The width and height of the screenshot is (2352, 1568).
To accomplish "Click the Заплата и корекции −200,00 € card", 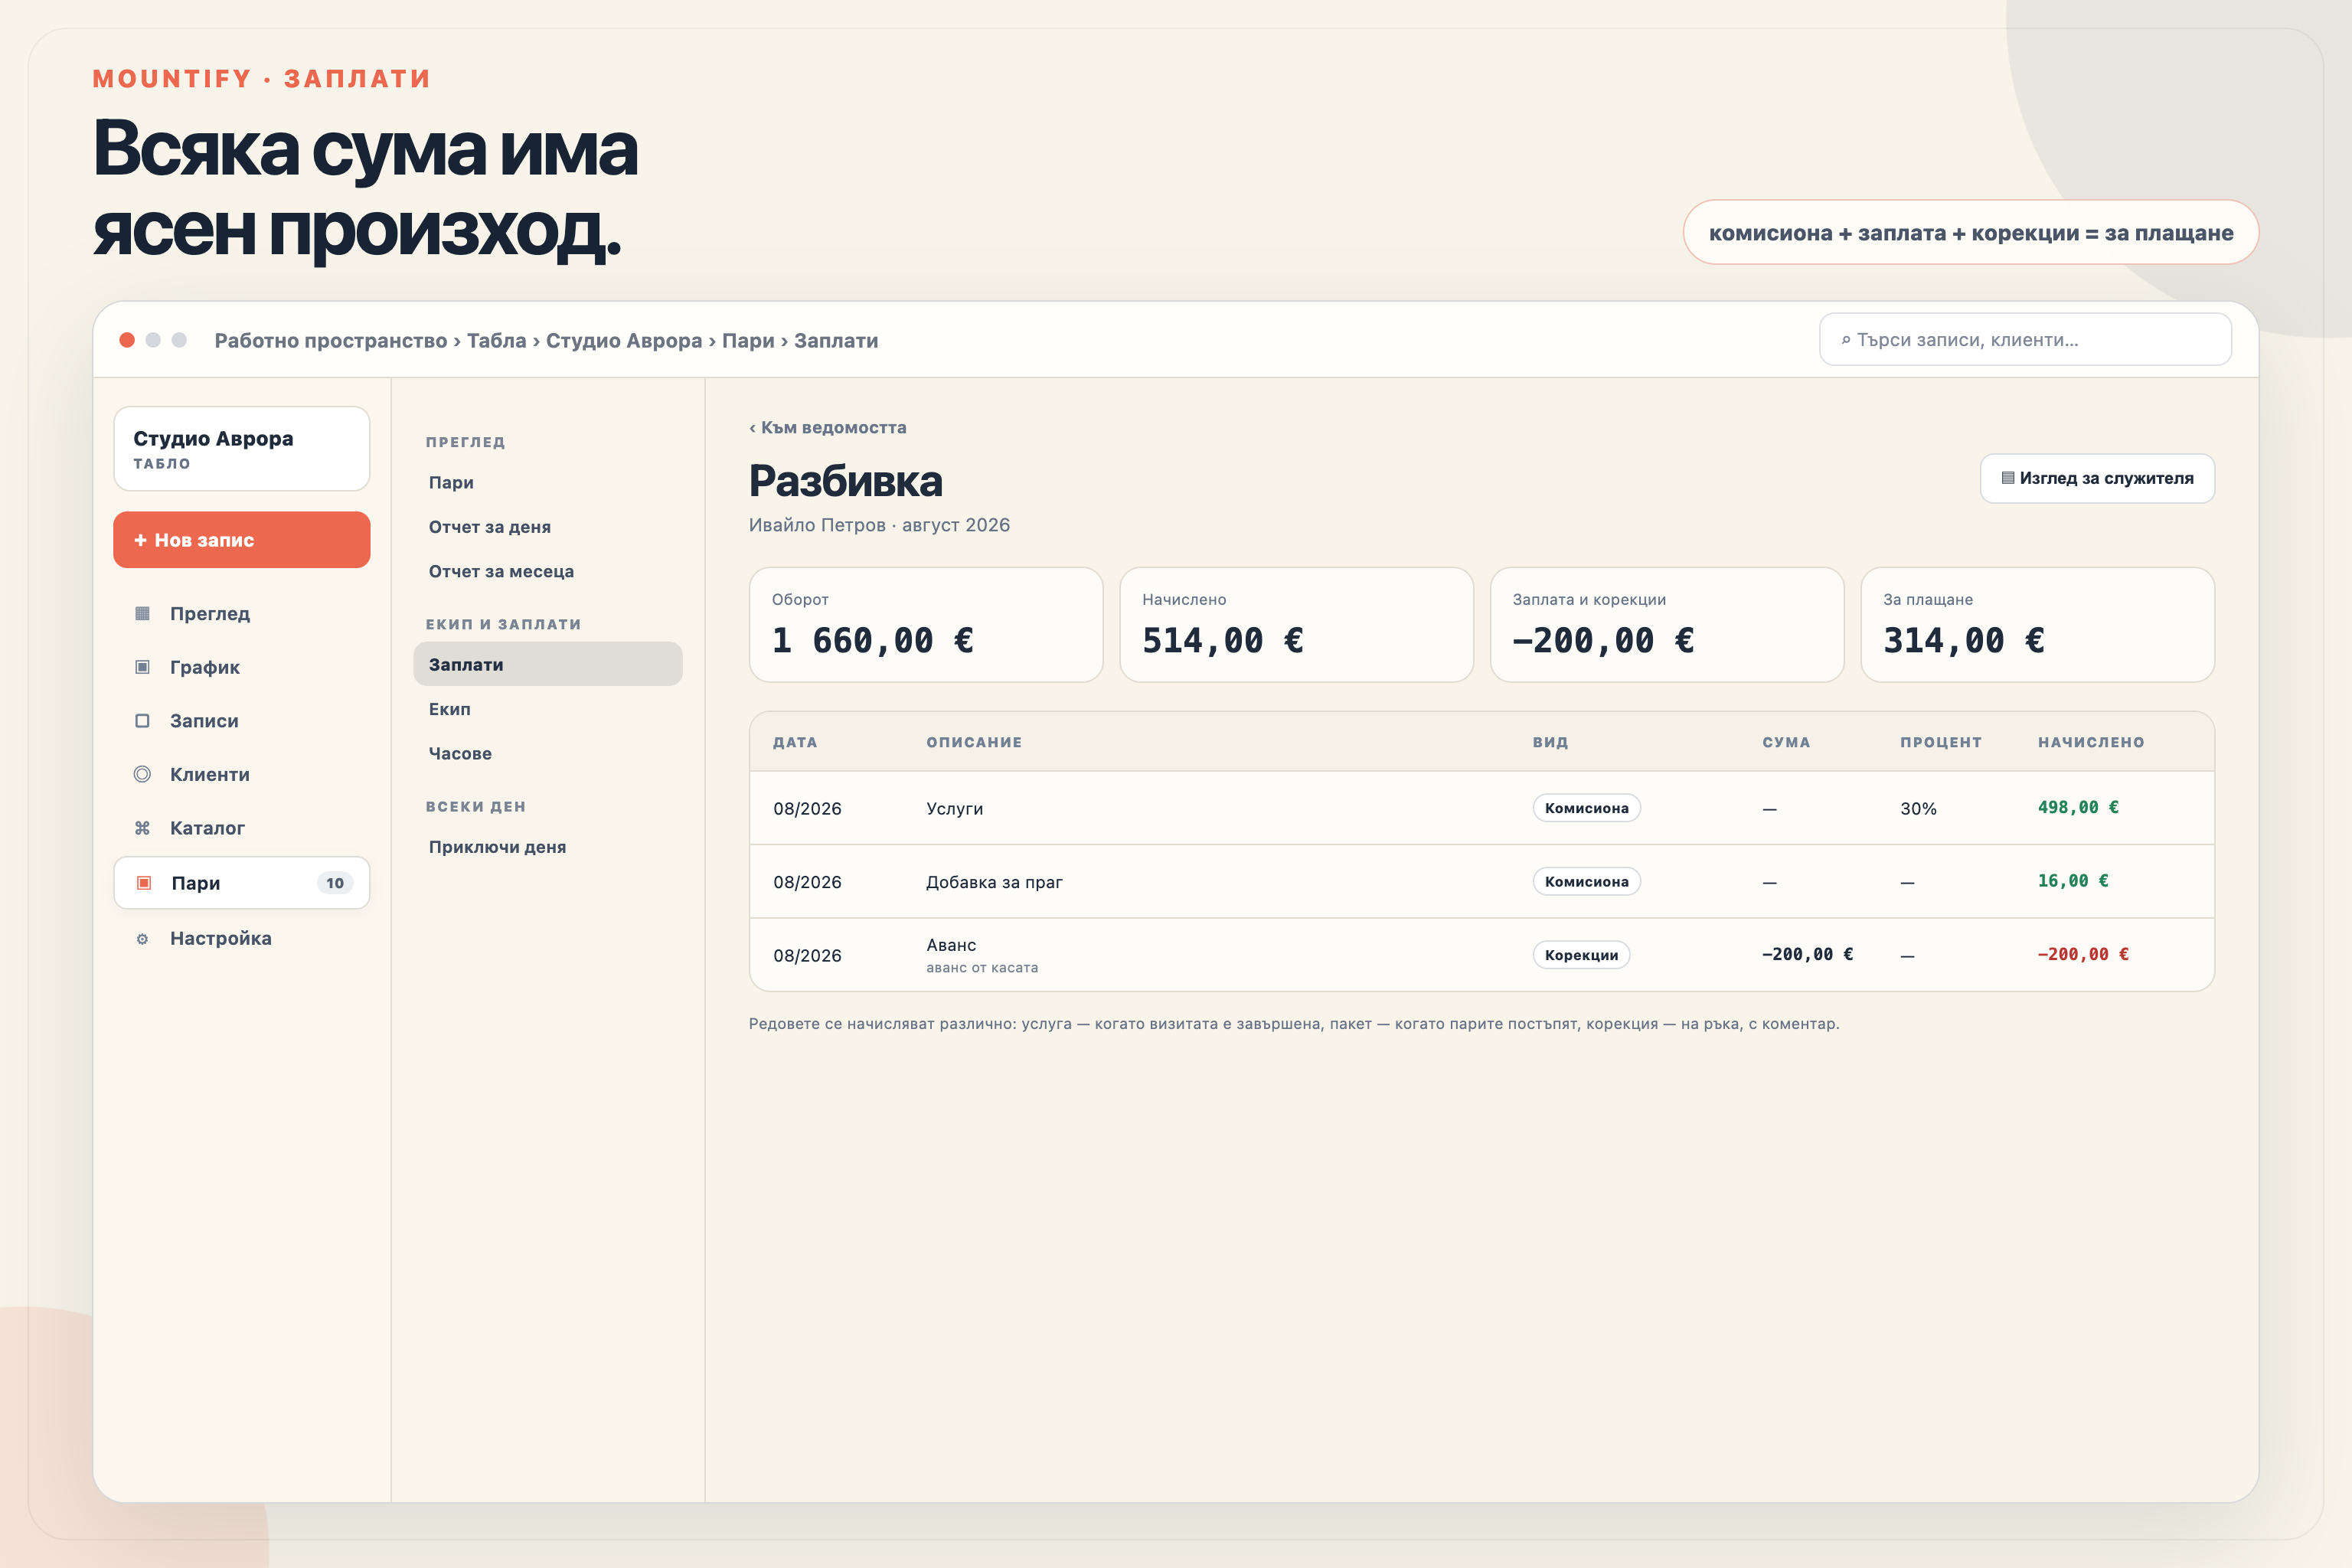I will (1667, 625).
